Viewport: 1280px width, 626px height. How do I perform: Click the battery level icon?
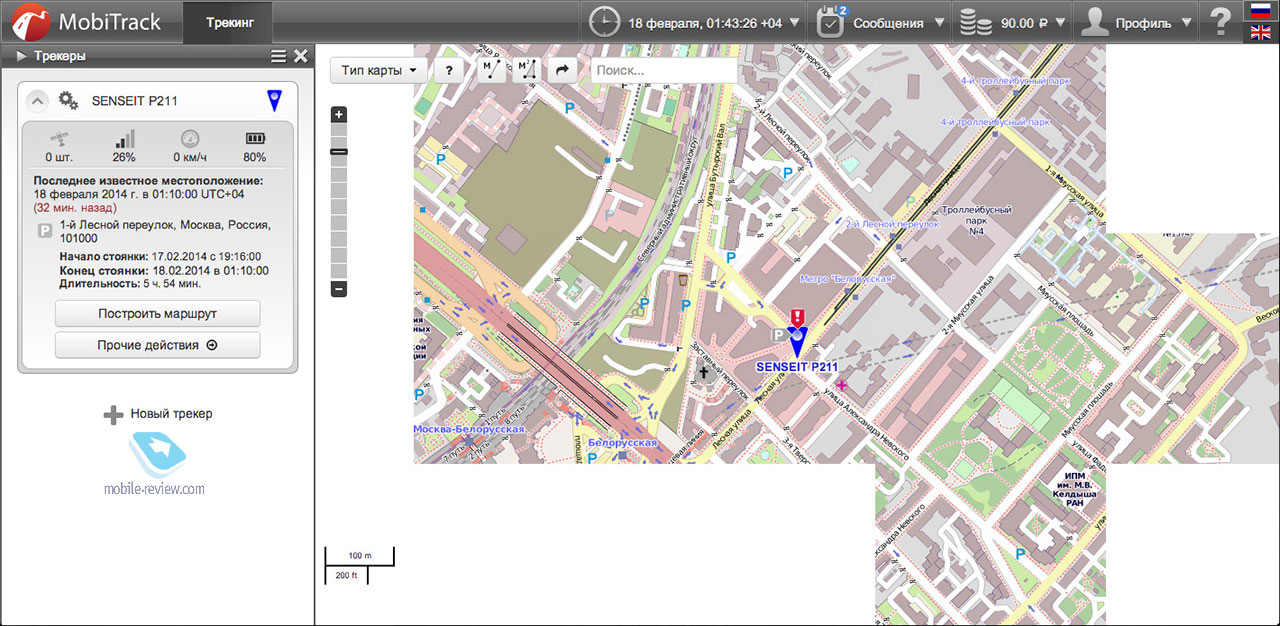255,139
